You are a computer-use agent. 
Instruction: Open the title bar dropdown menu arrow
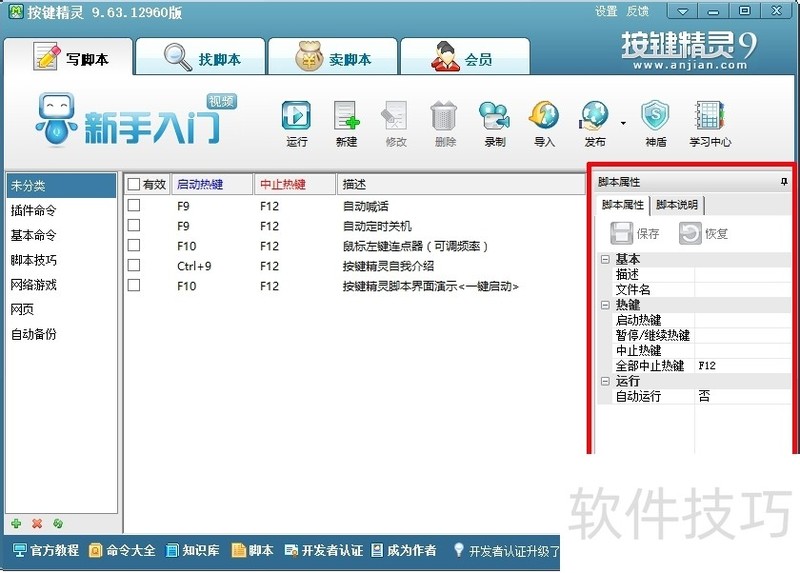click(x=682, y=11)
